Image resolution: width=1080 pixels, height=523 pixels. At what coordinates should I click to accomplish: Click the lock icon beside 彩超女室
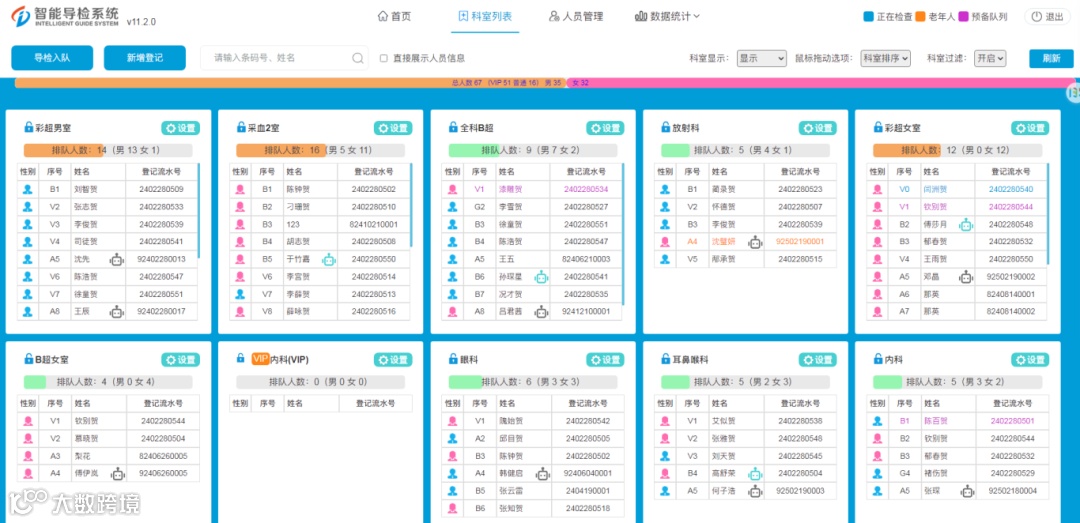coord(878,127)
